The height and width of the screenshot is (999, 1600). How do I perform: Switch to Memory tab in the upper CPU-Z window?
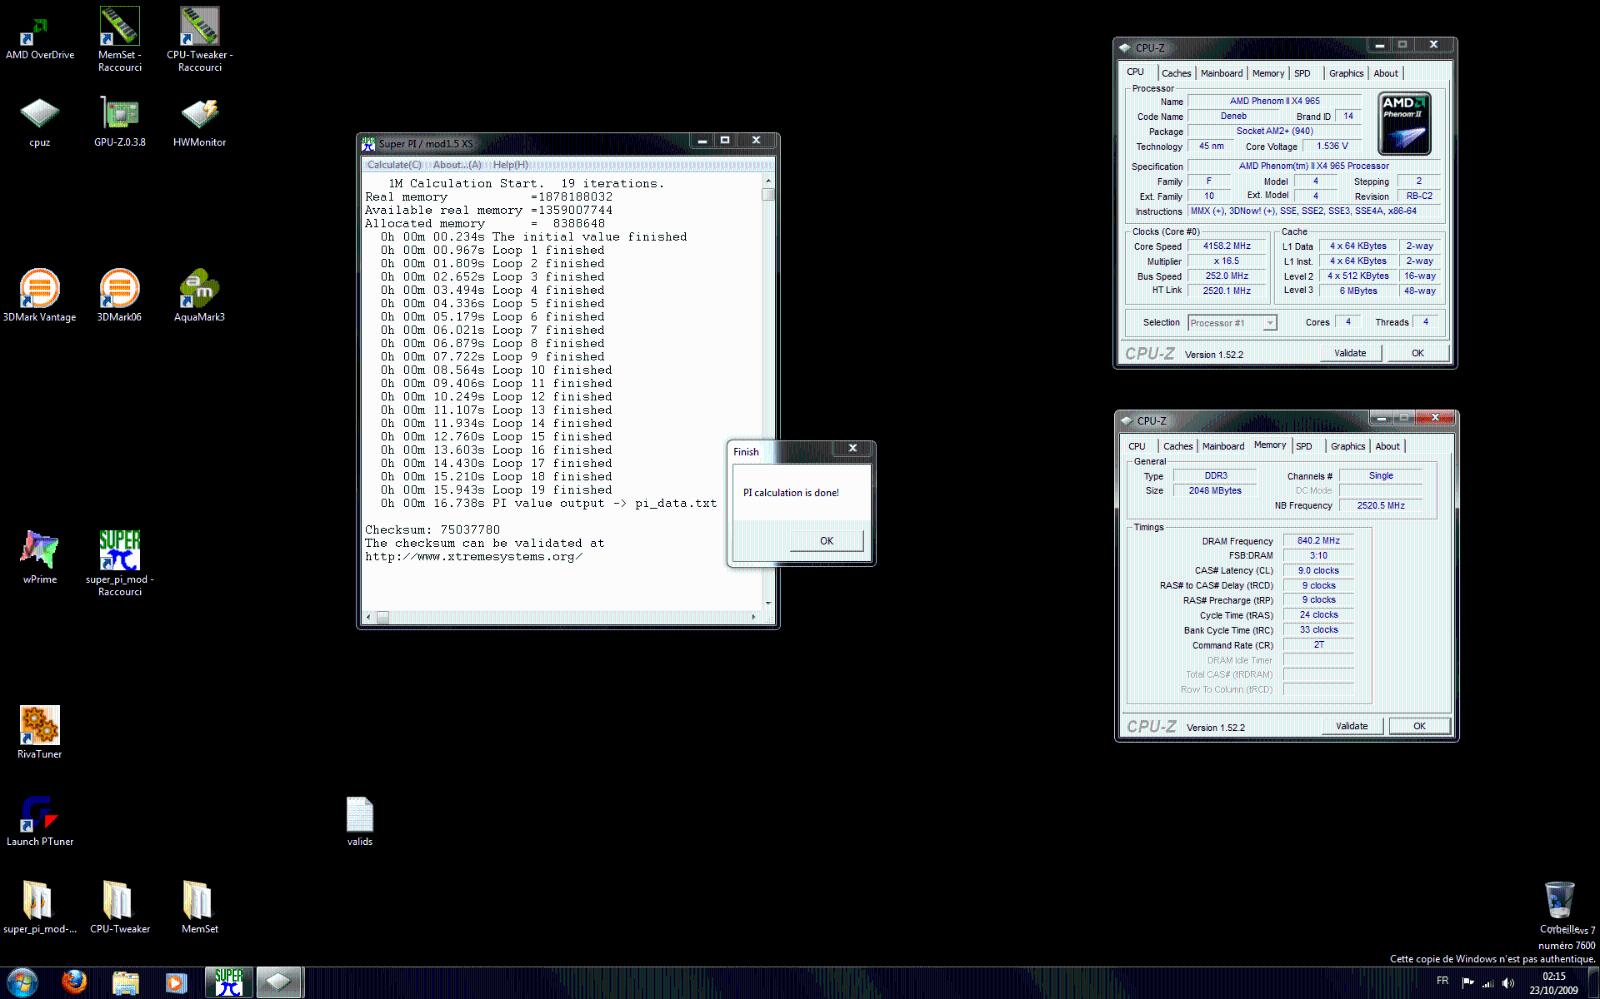coord(1268,73)
